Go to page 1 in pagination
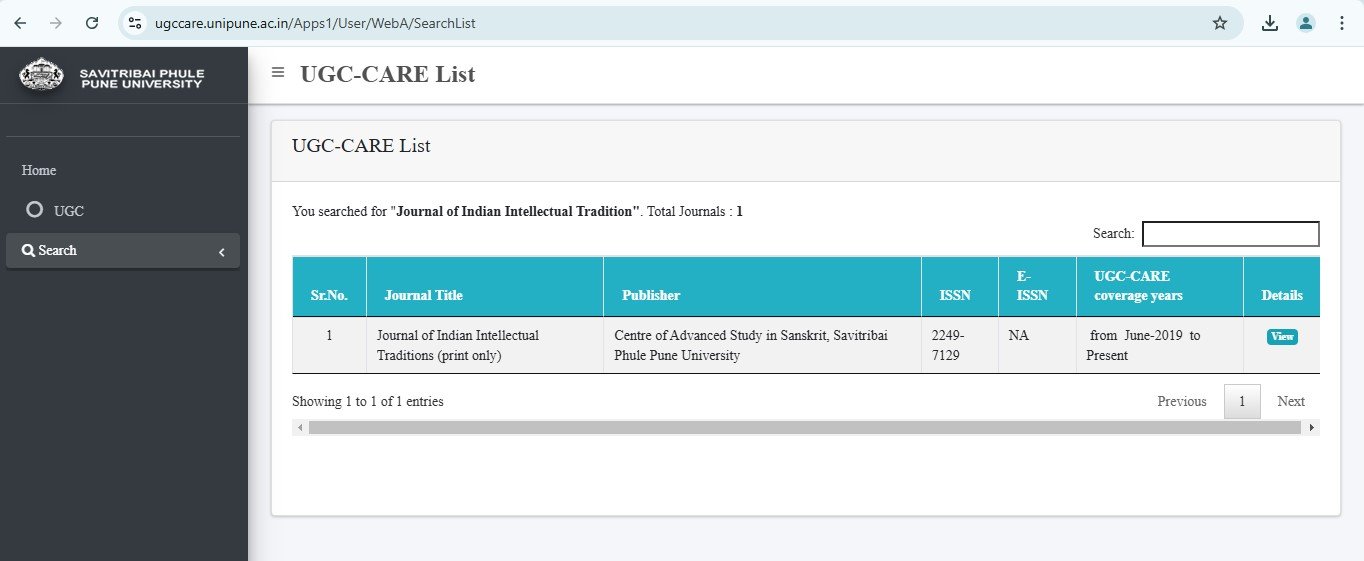The height and width of the screenshot is (561, 1364). (1242, 401)
